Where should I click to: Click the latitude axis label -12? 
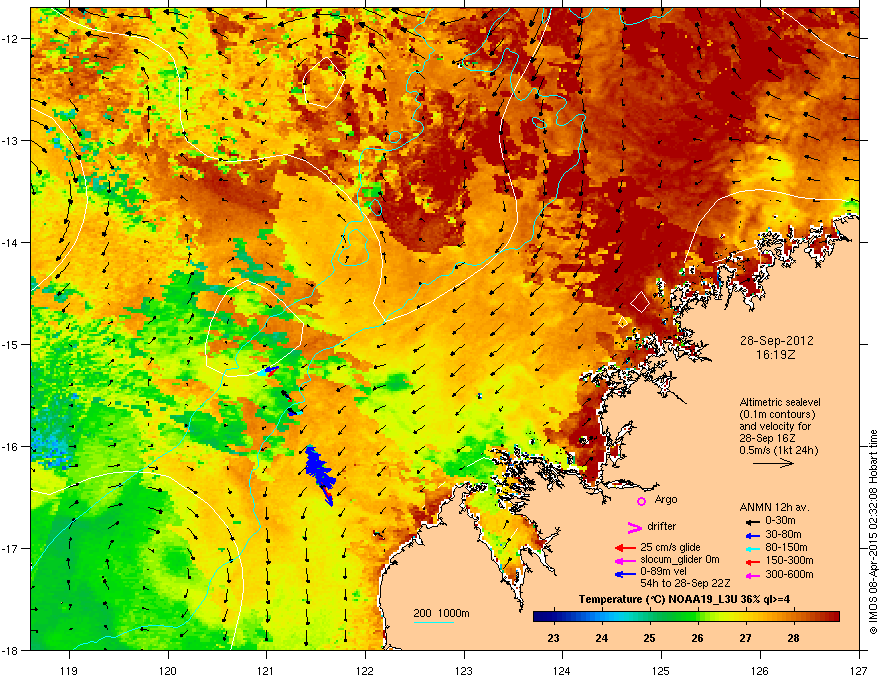10,39
